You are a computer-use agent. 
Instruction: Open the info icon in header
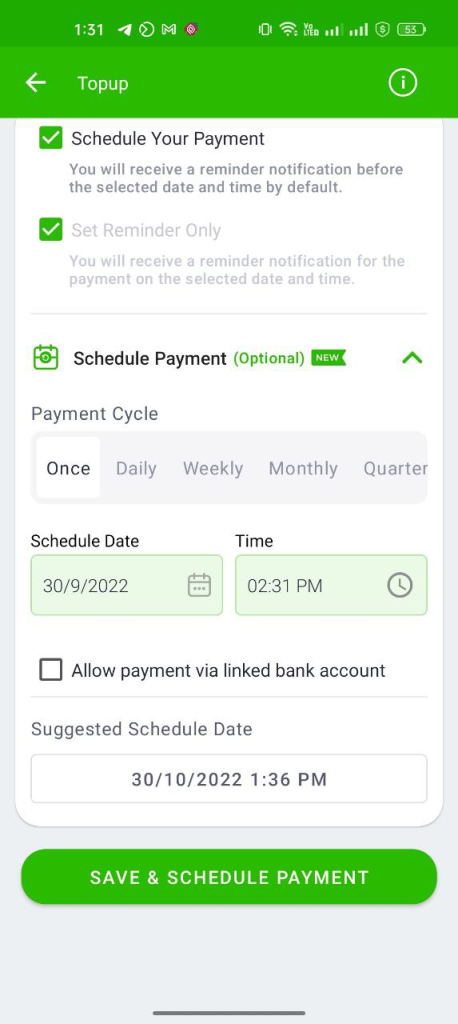[402, 83]
